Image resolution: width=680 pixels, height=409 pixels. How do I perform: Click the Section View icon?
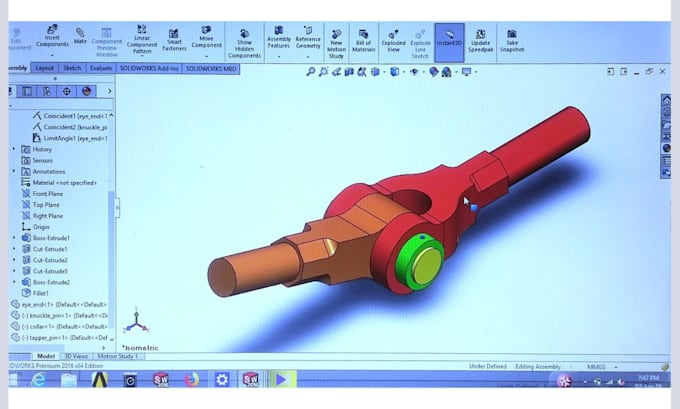349,72
